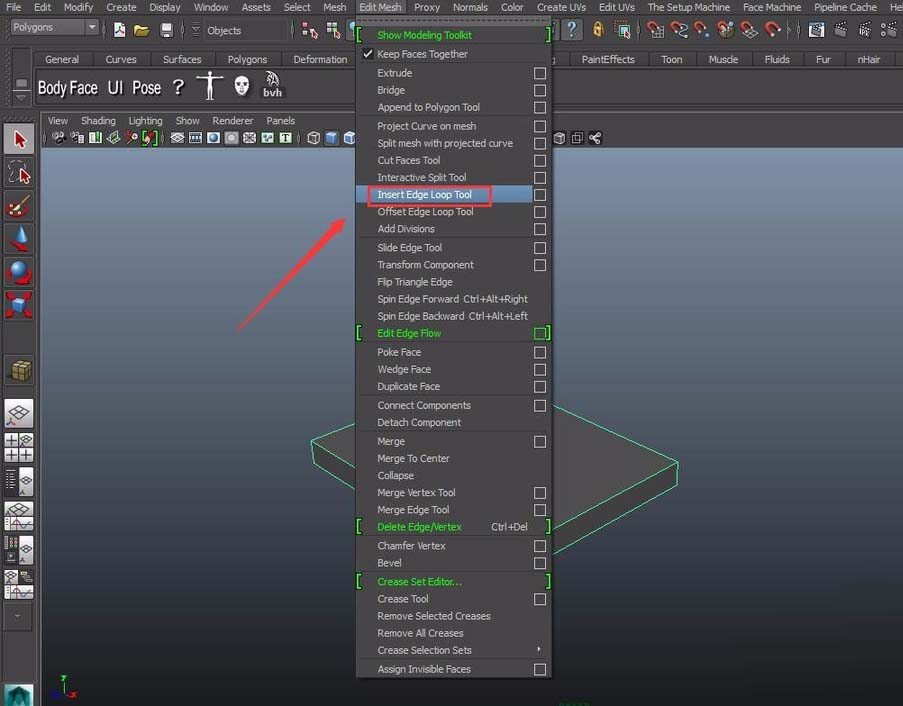
Task: Click the Objects selection field
Action: click(x=246, y=31)
